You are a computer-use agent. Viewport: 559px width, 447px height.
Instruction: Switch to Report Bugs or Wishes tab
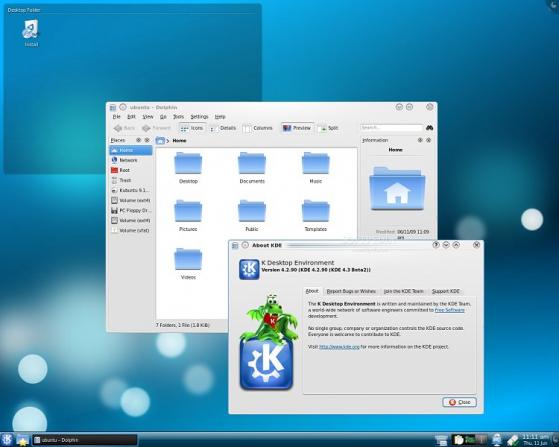[x=351, y=291]
